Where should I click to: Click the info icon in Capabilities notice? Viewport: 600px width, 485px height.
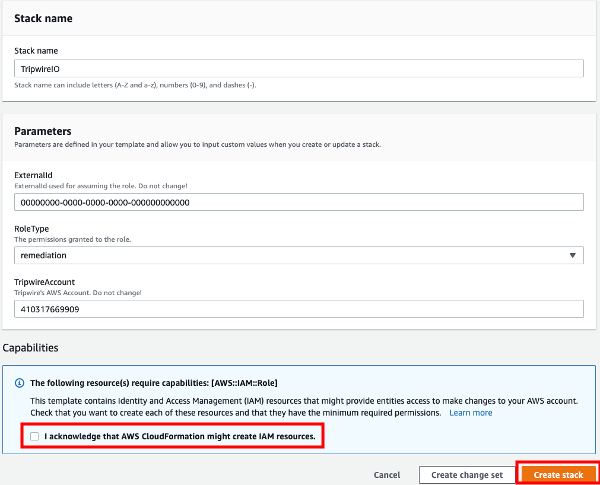[x=20, y=383]
